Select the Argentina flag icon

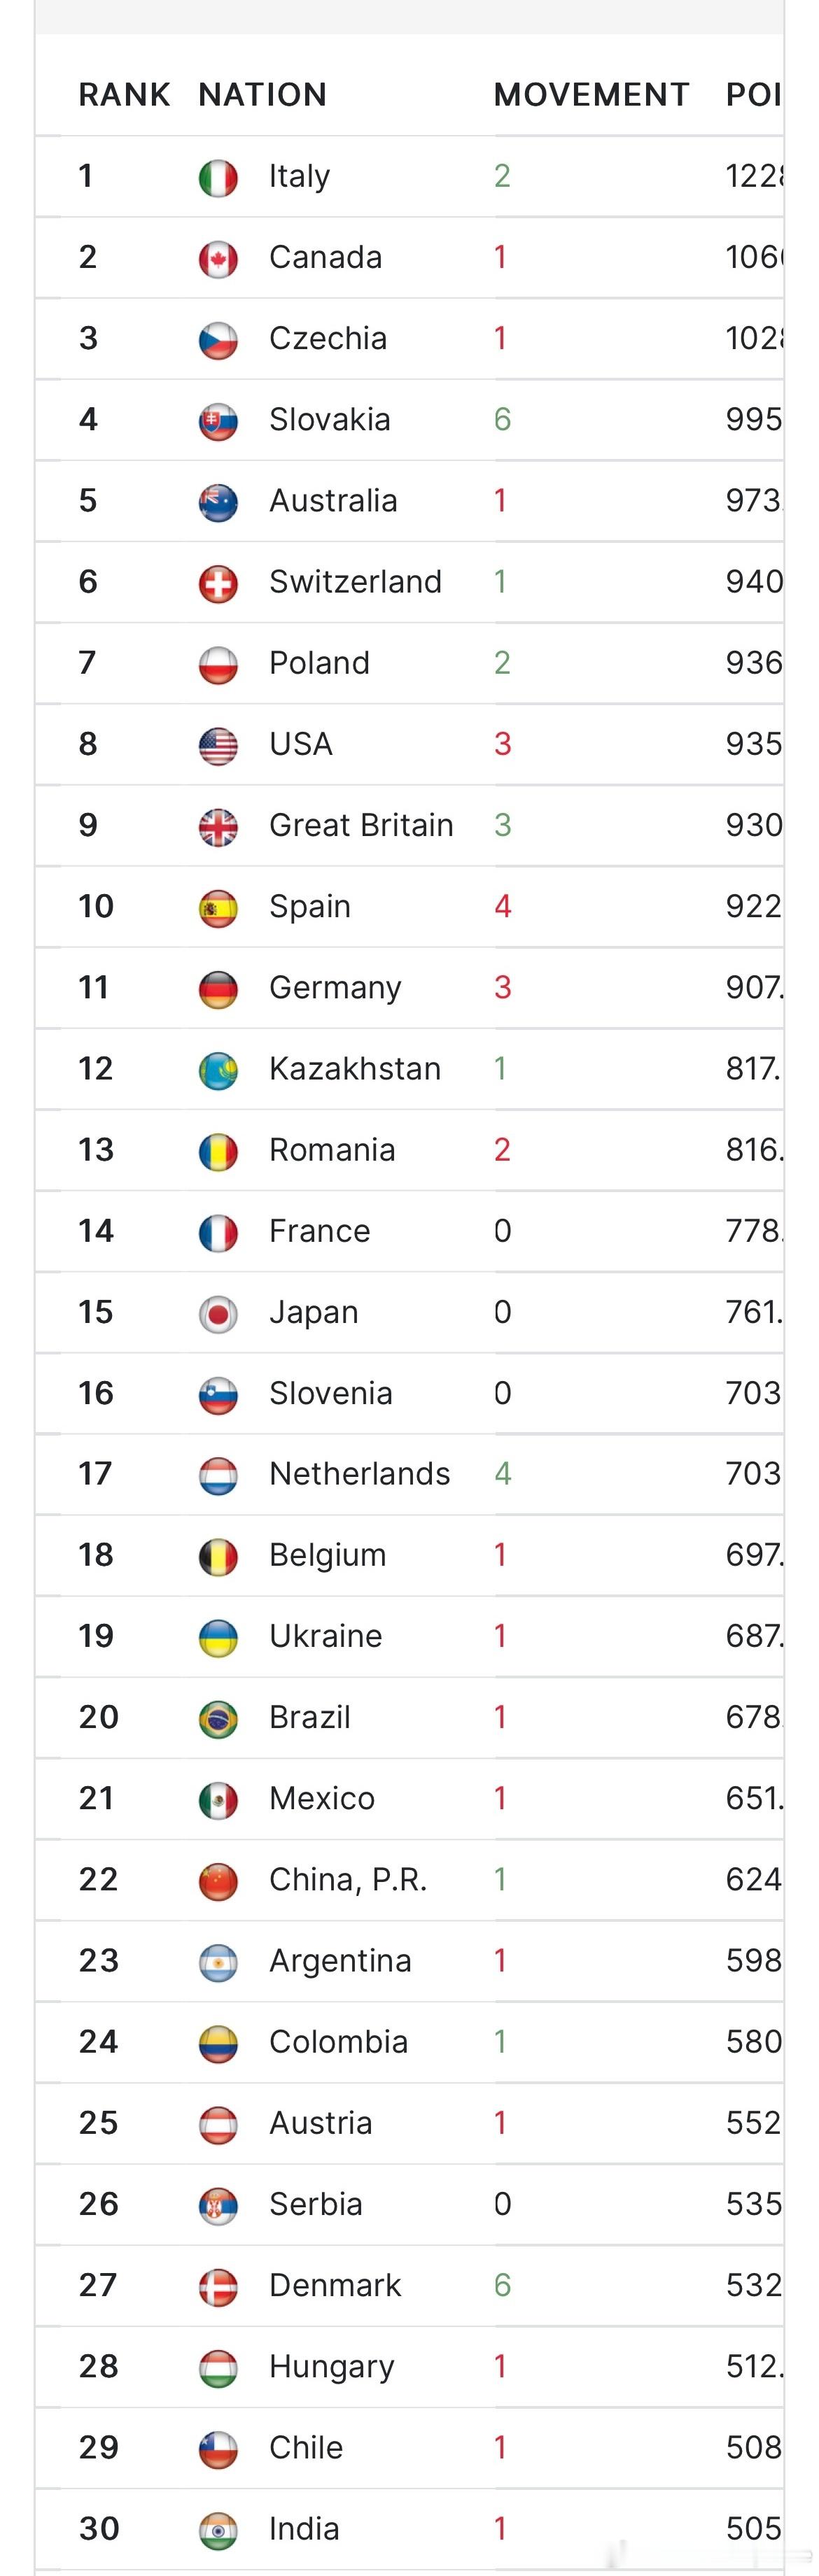tap(218, 1961)
